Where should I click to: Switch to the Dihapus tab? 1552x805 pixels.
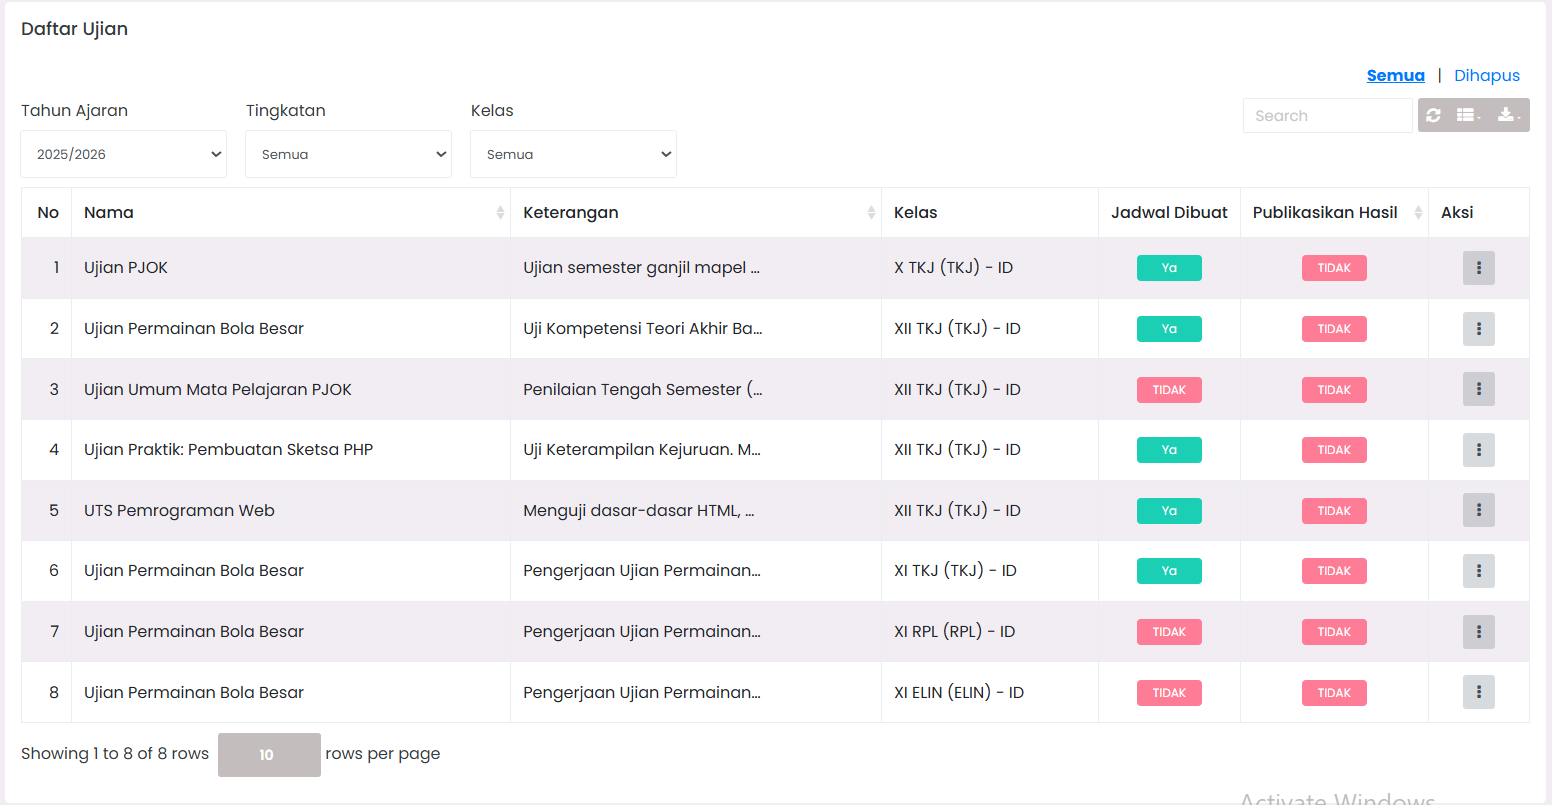[x=1486, y=76]
